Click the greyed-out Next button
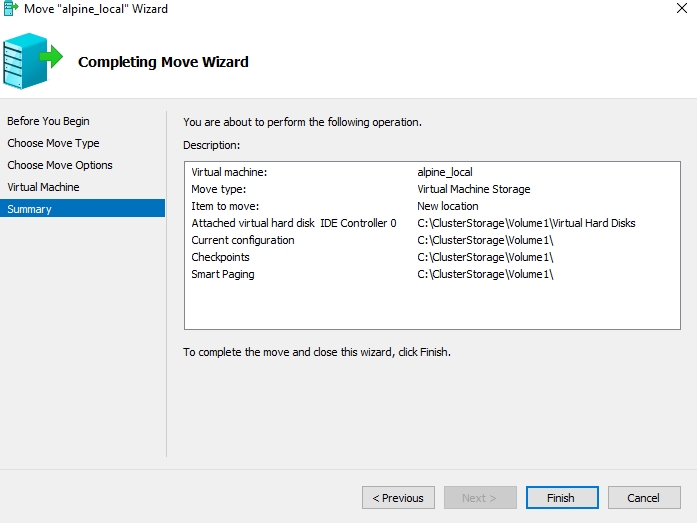This screenshot has height=523, width=697. point(479,498)
